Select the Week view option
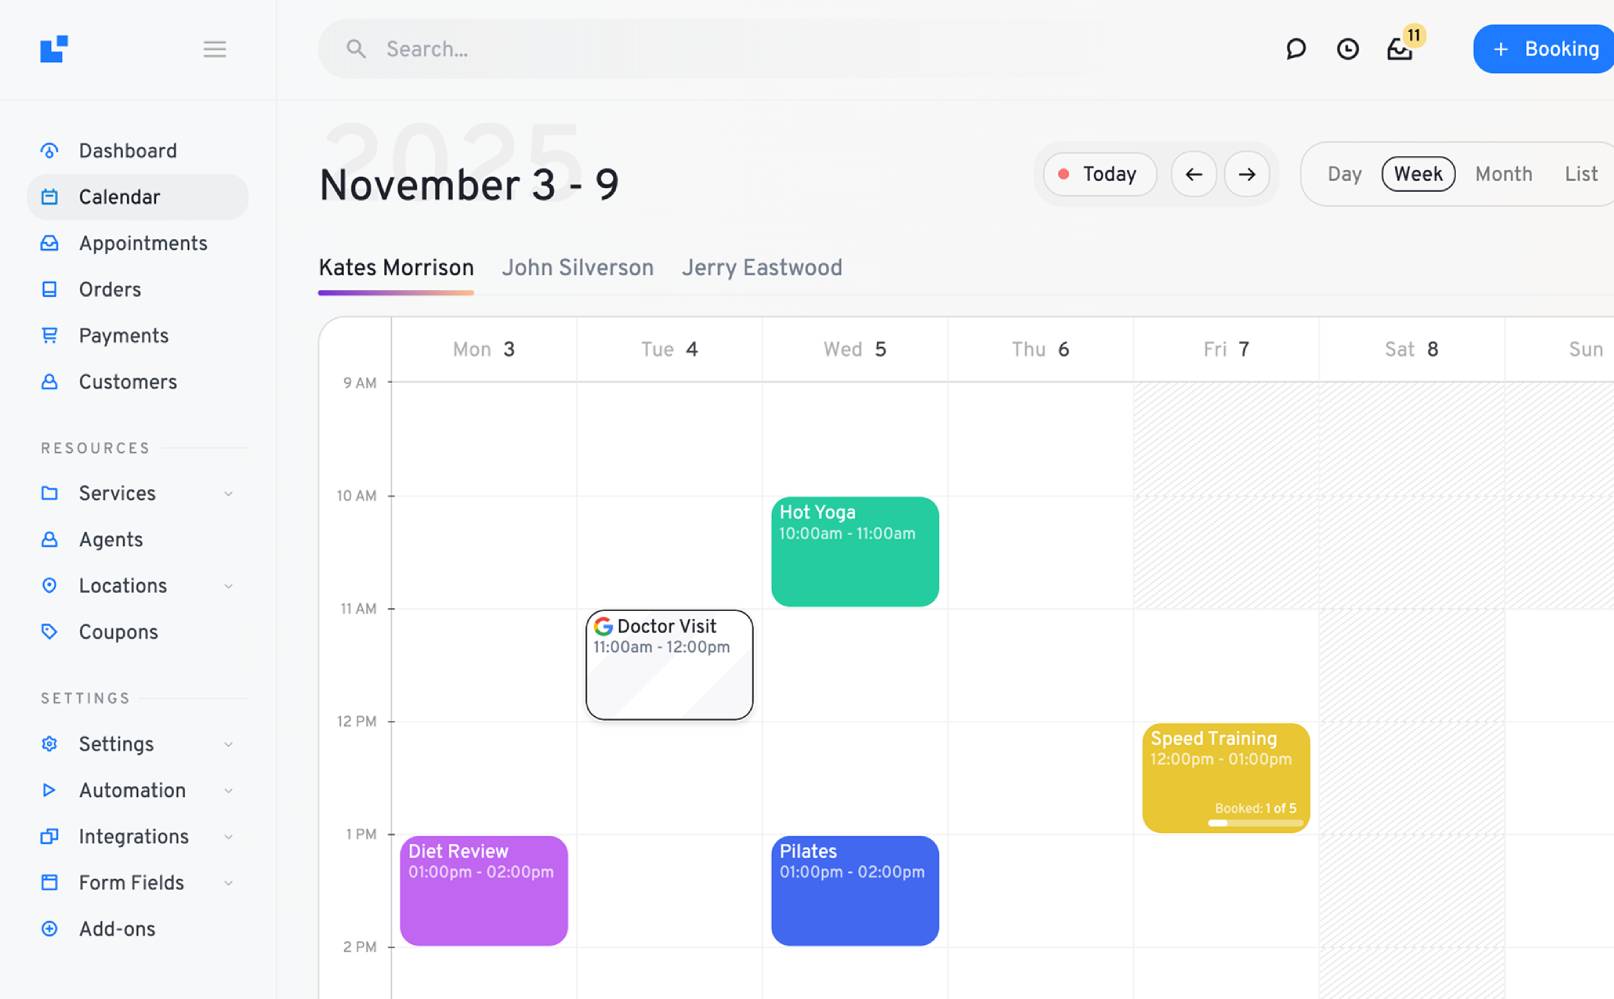Viewport: 1614px width, 999px height. tap(1417, 174)
